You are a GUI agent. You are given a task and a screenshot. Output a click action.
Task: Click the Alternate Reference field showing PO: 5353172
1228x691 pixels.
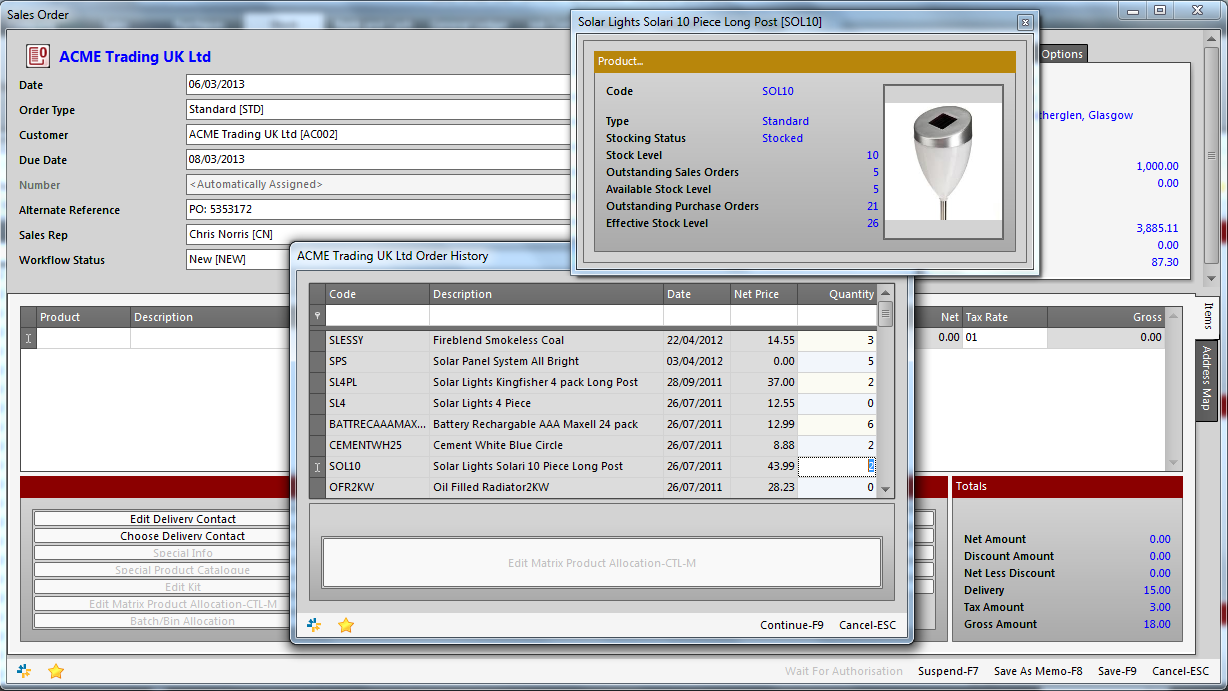378,210
